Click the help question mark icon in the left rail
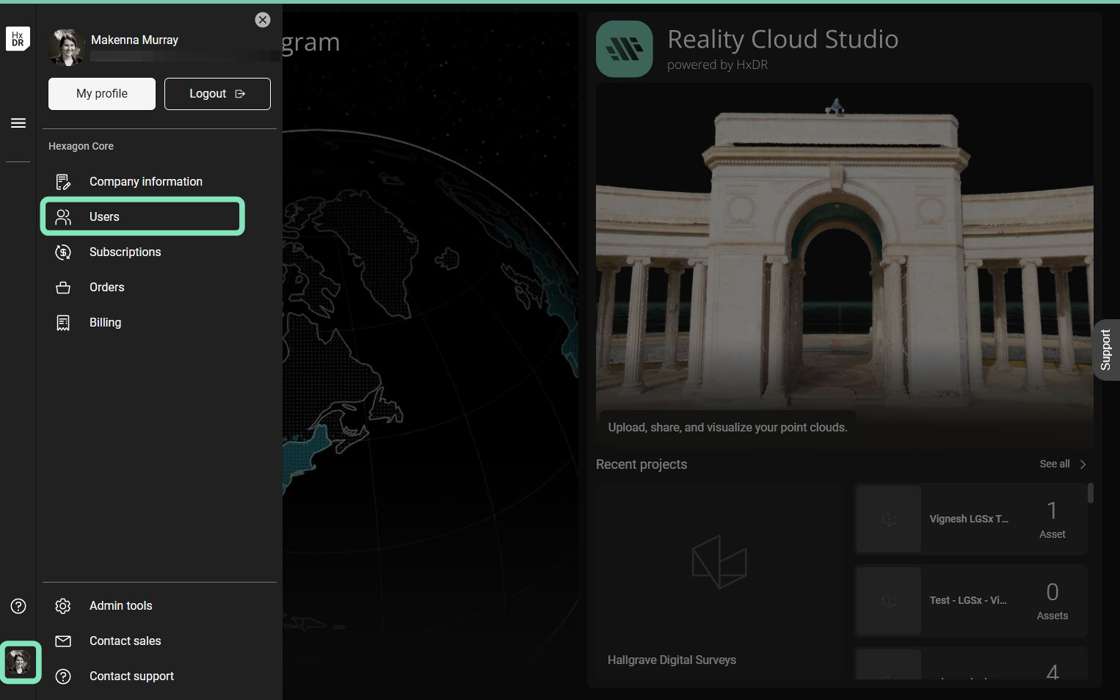Image resolution: width=1120 pixels, height=700 pixels. point(18,606)
